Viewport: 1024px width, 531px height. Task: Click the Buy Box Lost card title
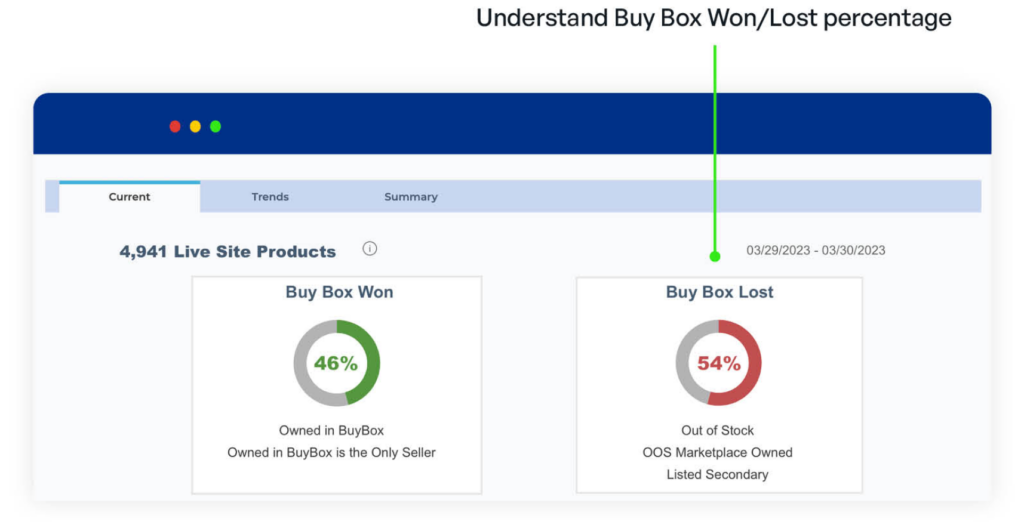[x=719, y=292]
